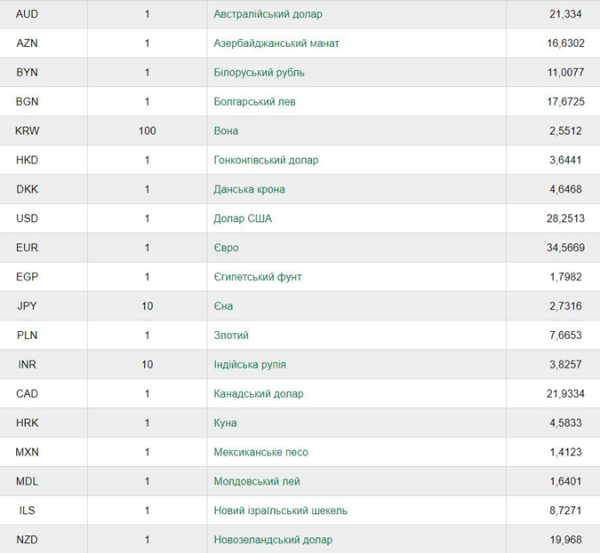This screenshot has height=553, width=600.
Task: Open the Гонконгівський долар link
Action: pos(266,160)
